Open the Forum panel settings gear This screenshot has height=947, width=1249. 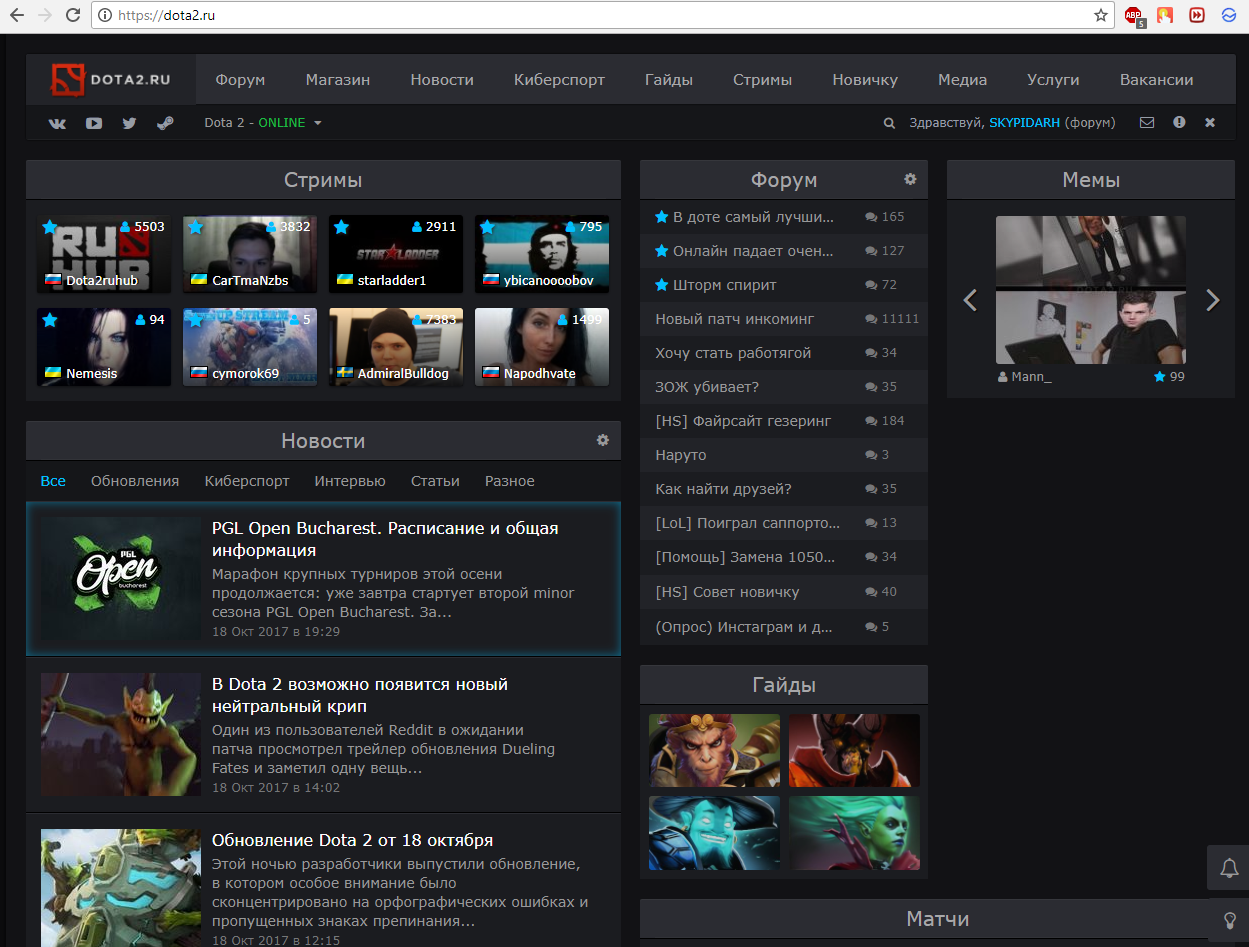click(x=910, y=179)
